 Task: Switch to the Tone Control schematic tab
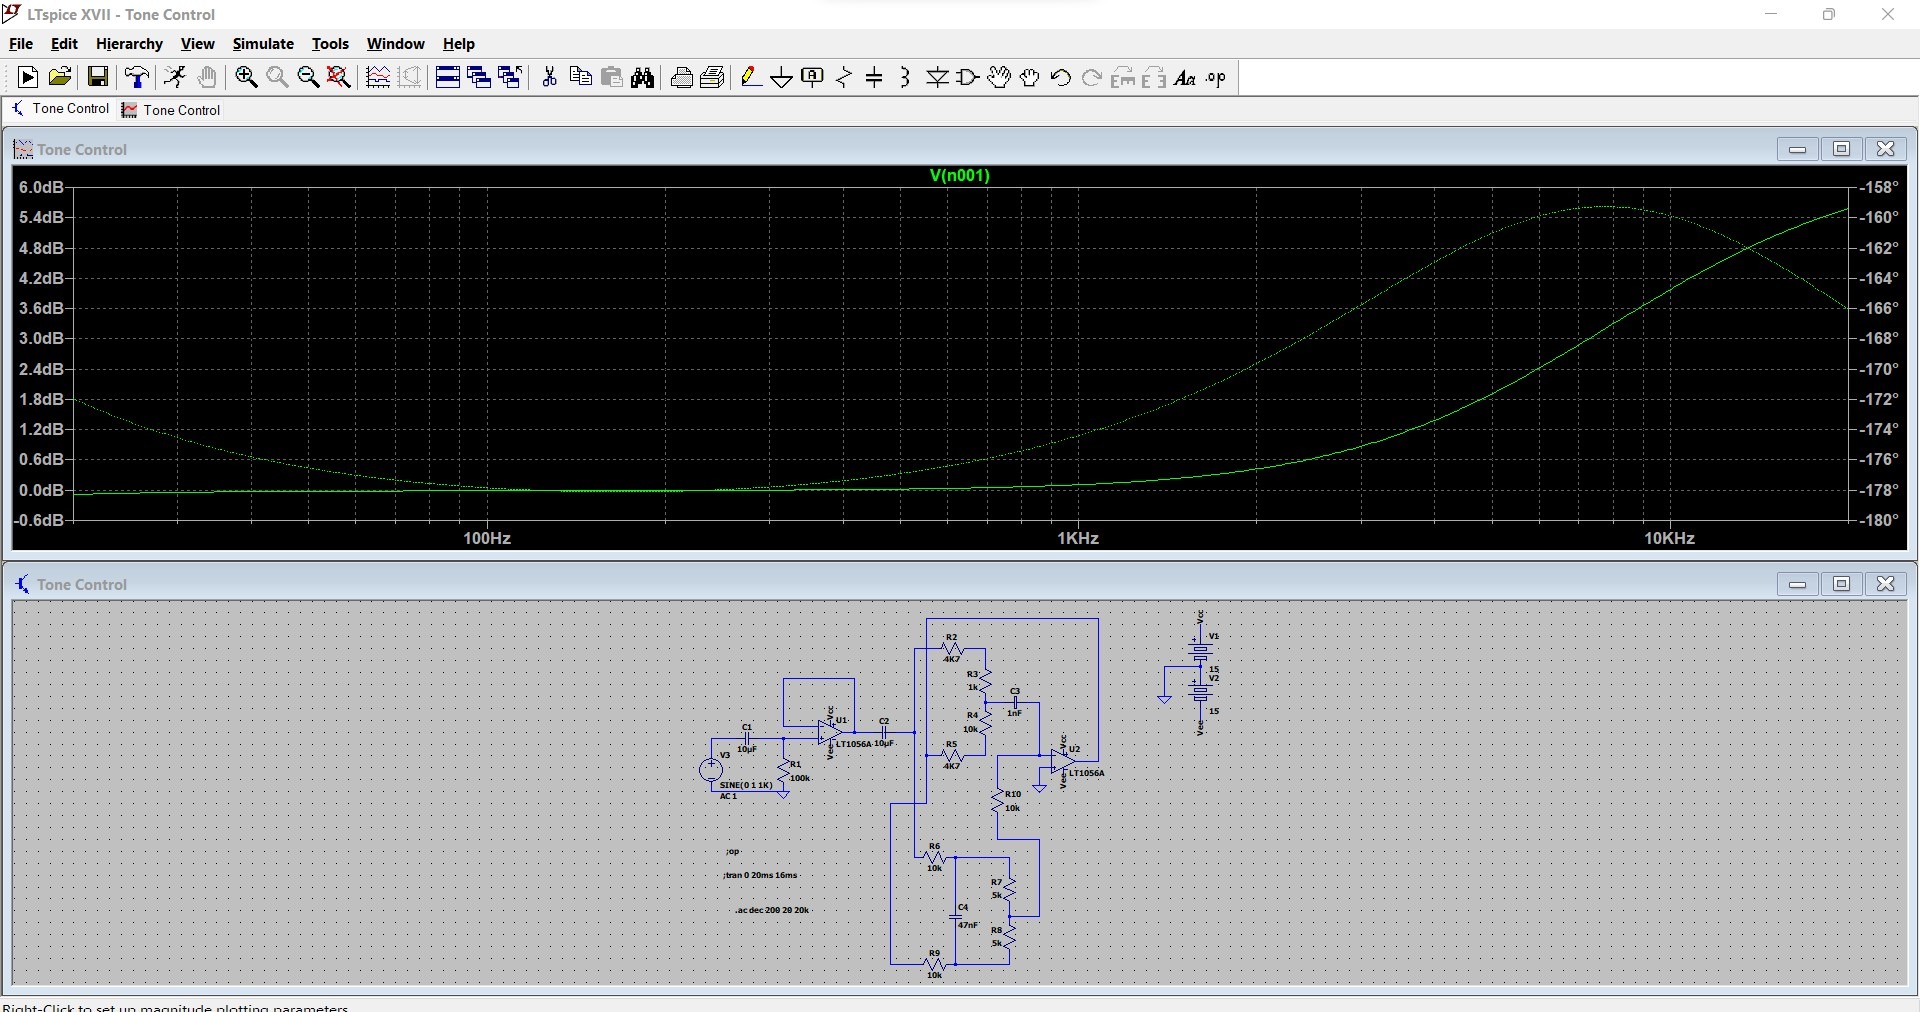[60, 109]
